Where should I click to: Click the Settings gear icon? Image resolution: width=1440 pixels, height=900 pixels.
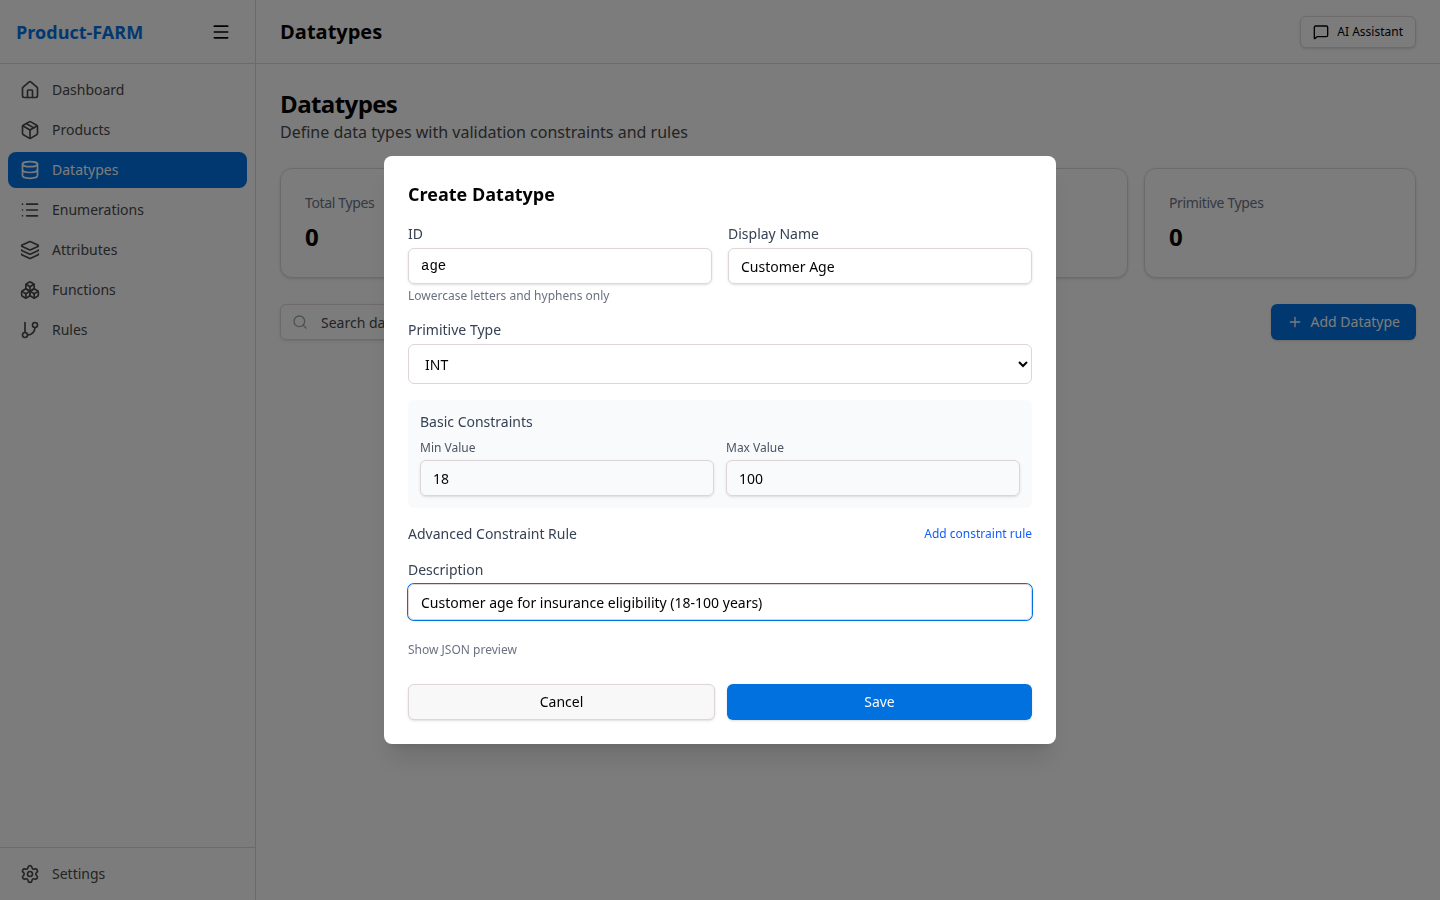click(30, 874)
